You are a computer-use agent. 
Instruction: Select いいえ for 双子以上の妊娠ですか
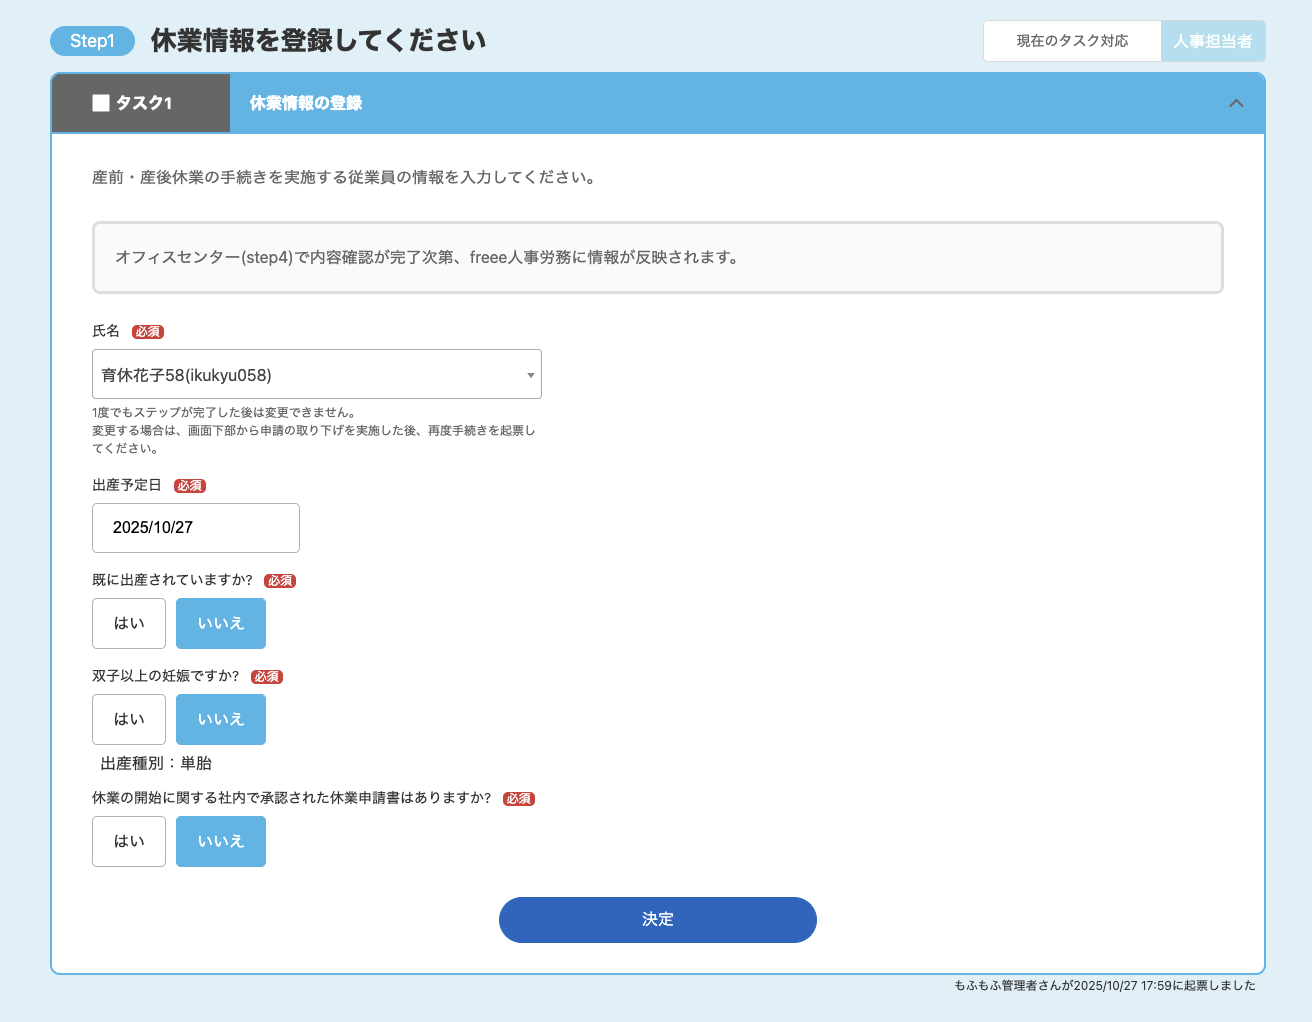tap(221, 720)
